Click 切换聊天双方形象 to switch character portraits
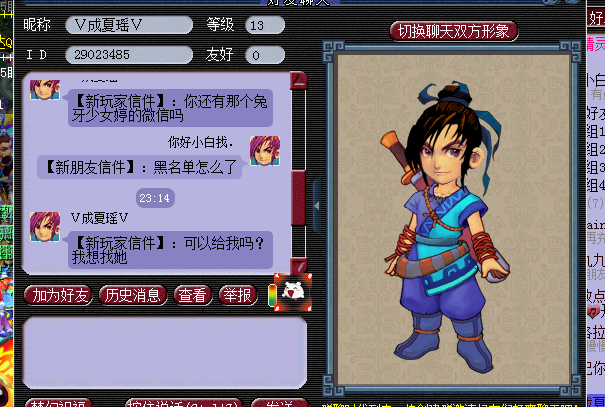This screenshot has width=605, height=407. [x=454, y=31]
